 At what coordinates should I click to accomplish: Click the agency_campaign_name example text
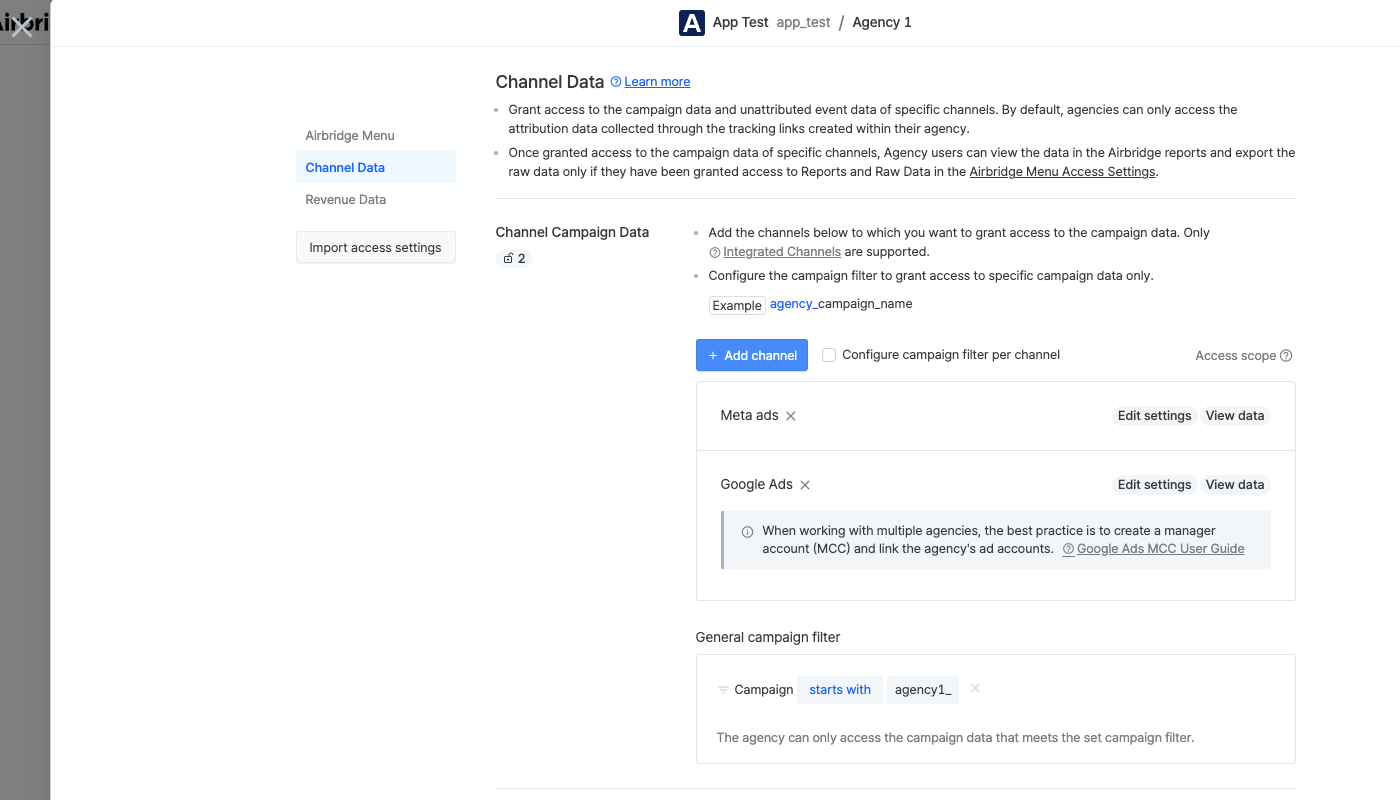[841, 304]
